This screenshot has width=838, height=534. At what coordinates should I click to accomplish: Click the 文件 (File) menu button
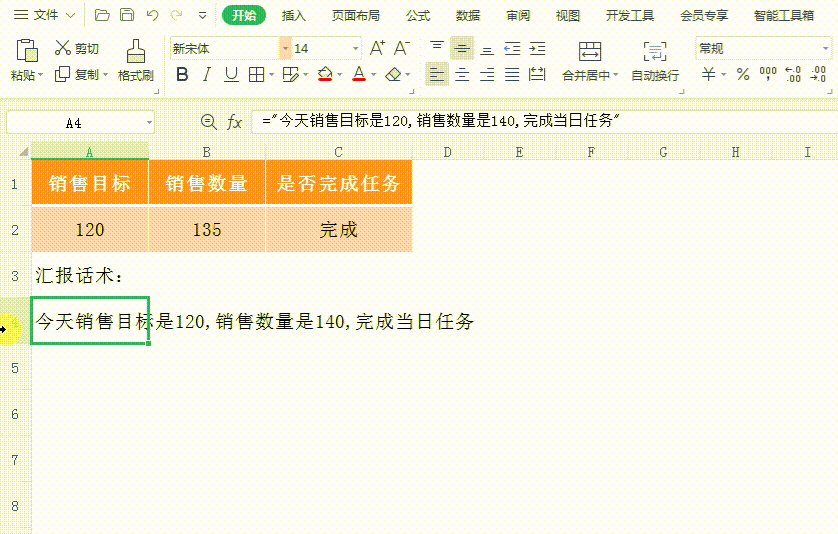click(46, 15)
